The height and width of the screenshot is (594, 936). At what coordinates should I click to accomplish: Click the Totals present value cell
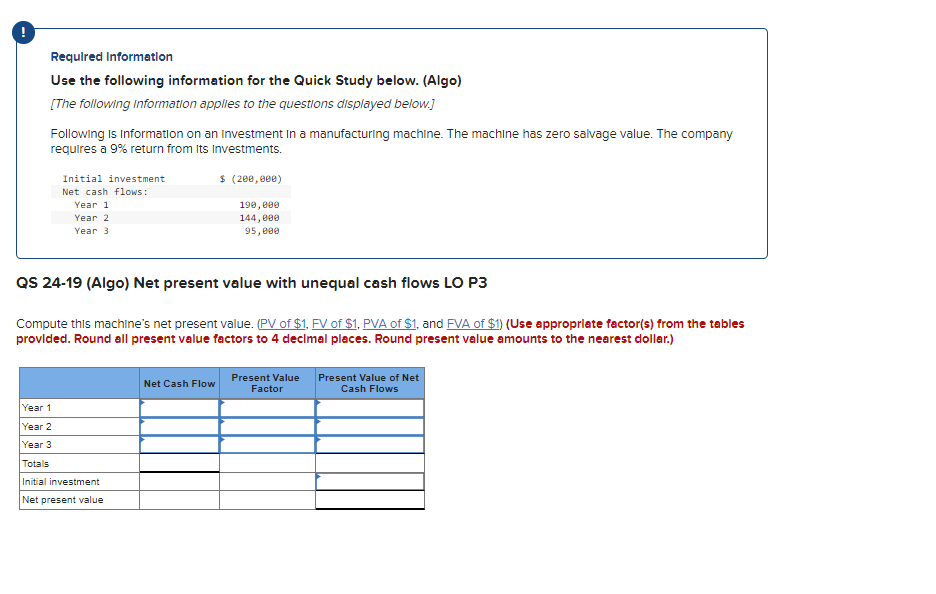(370, 463)
